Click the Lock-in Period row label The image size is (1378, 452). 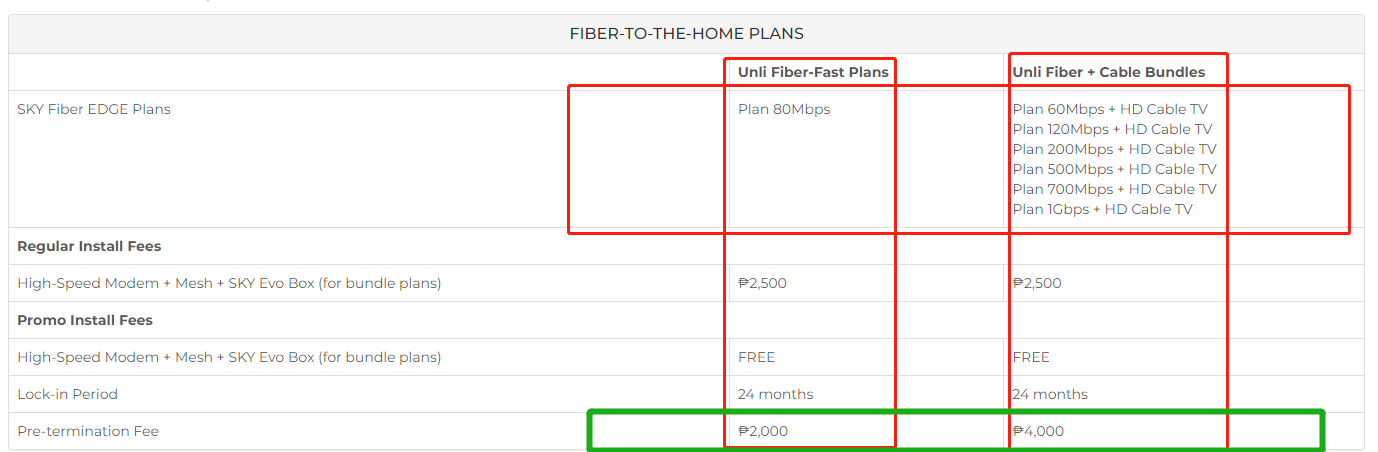click(x=67, y=394)
